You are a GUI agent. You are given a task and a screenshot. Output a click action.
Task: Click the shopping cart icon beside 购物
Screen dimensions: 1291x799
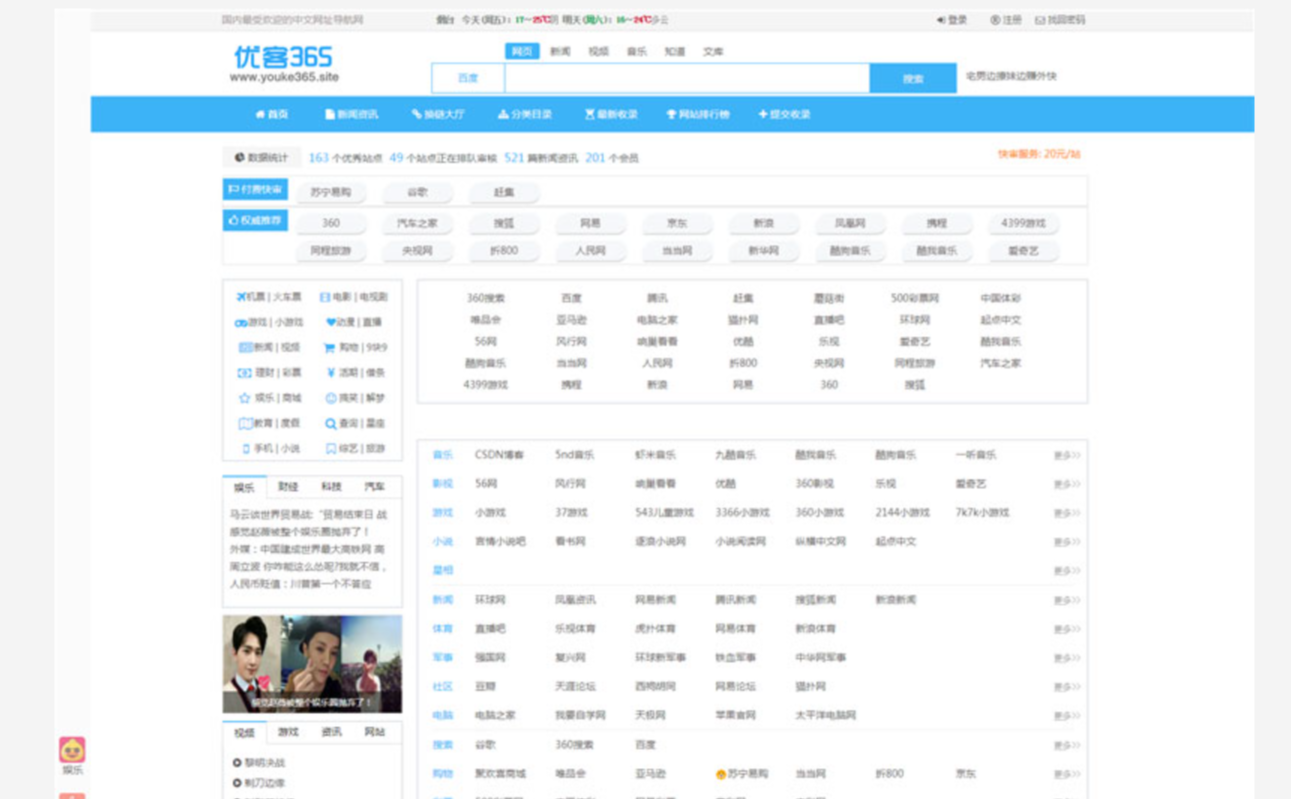[329, 348]
